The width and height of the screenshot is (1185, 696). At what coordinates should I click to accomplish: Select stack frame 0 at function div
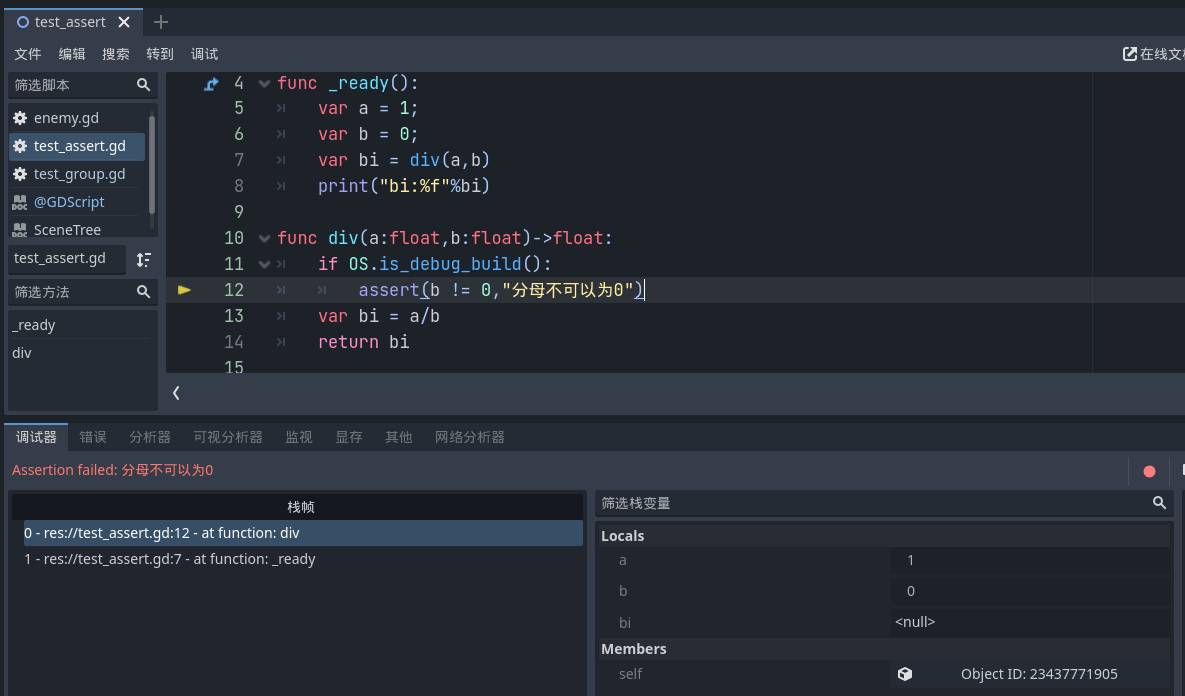(303, 533)
